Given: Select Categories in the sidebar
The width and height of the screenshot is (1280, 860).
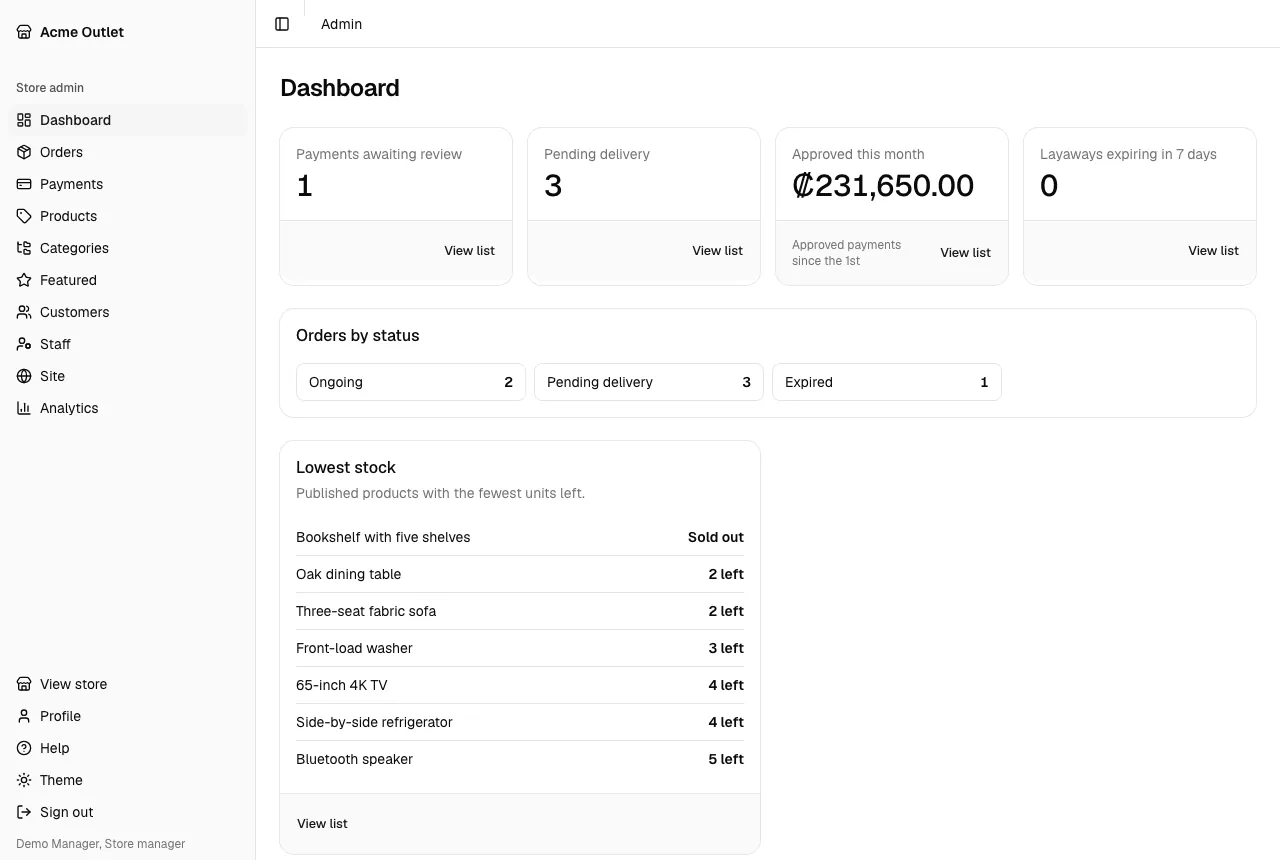Looking at the screenshot, I should 127,248.
